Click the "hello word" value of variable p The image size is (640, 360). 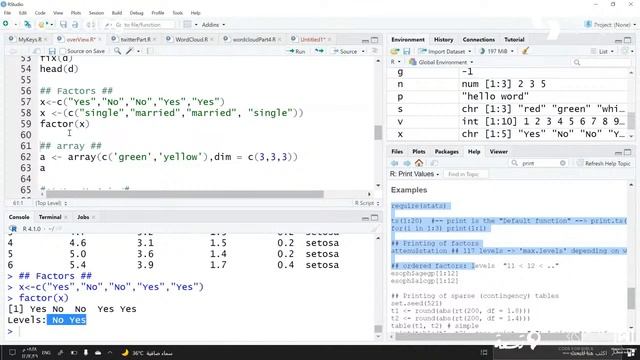click(495, 96)
